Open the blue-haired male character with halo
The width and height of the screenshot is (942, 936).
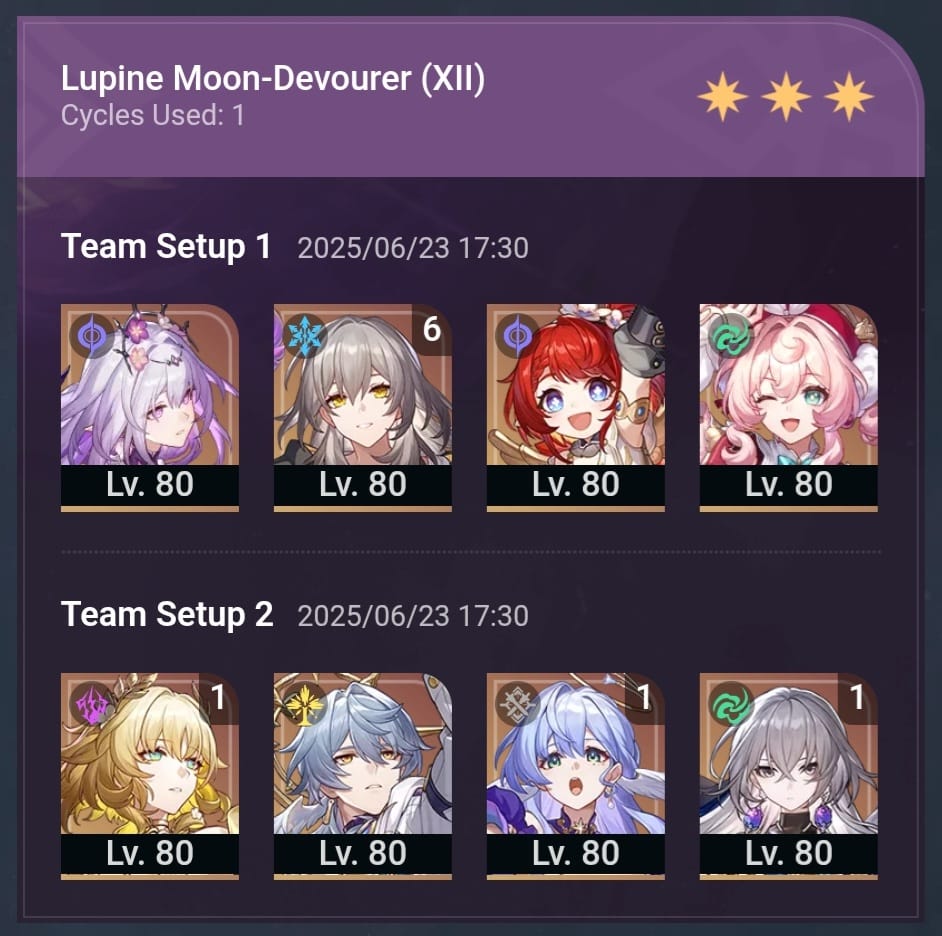click(x=362, y=776)
